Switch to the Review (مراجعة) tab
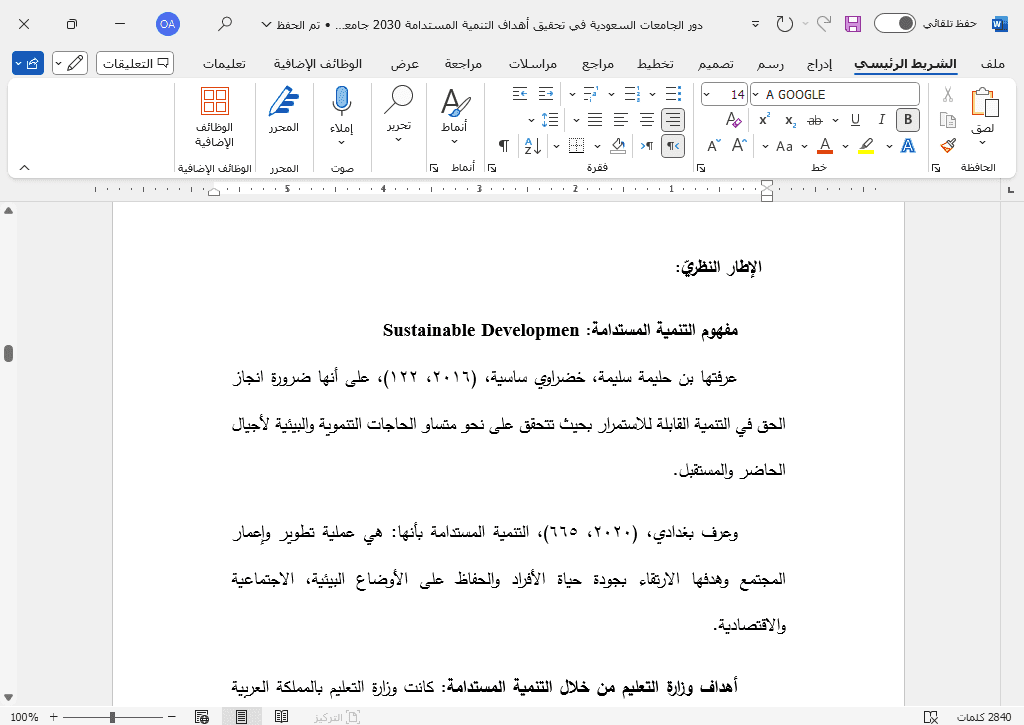Screen dimensions: 1024x725 point(463,63)
